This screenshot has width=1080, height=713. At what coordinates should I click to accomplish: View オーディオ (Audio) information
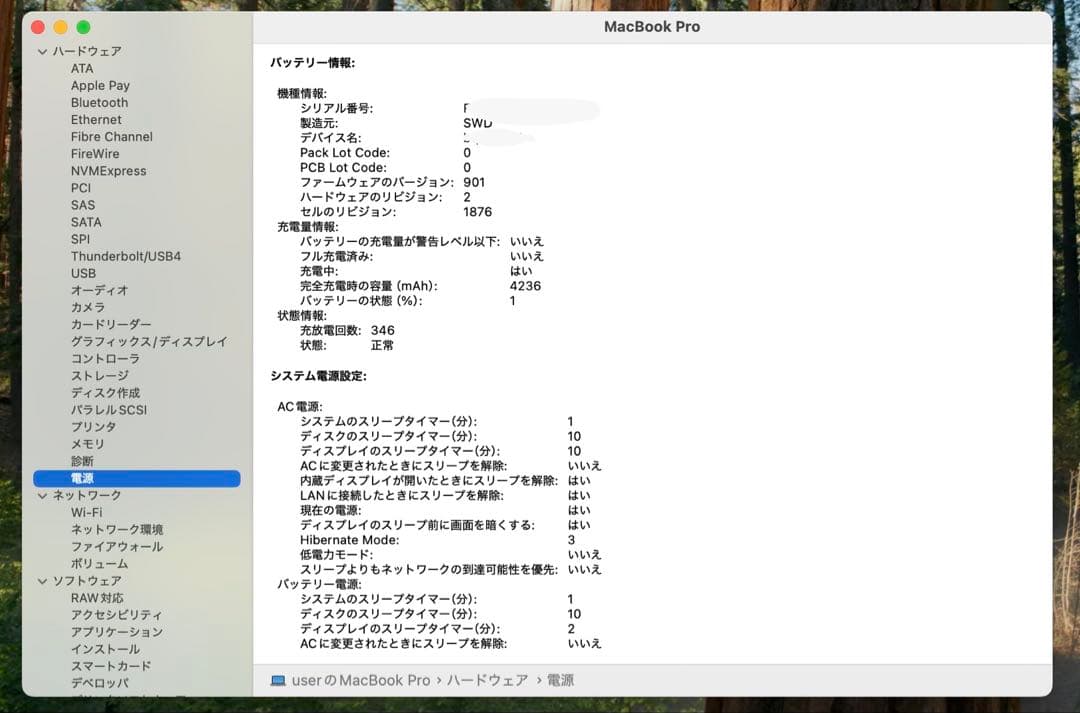point(93,290)
